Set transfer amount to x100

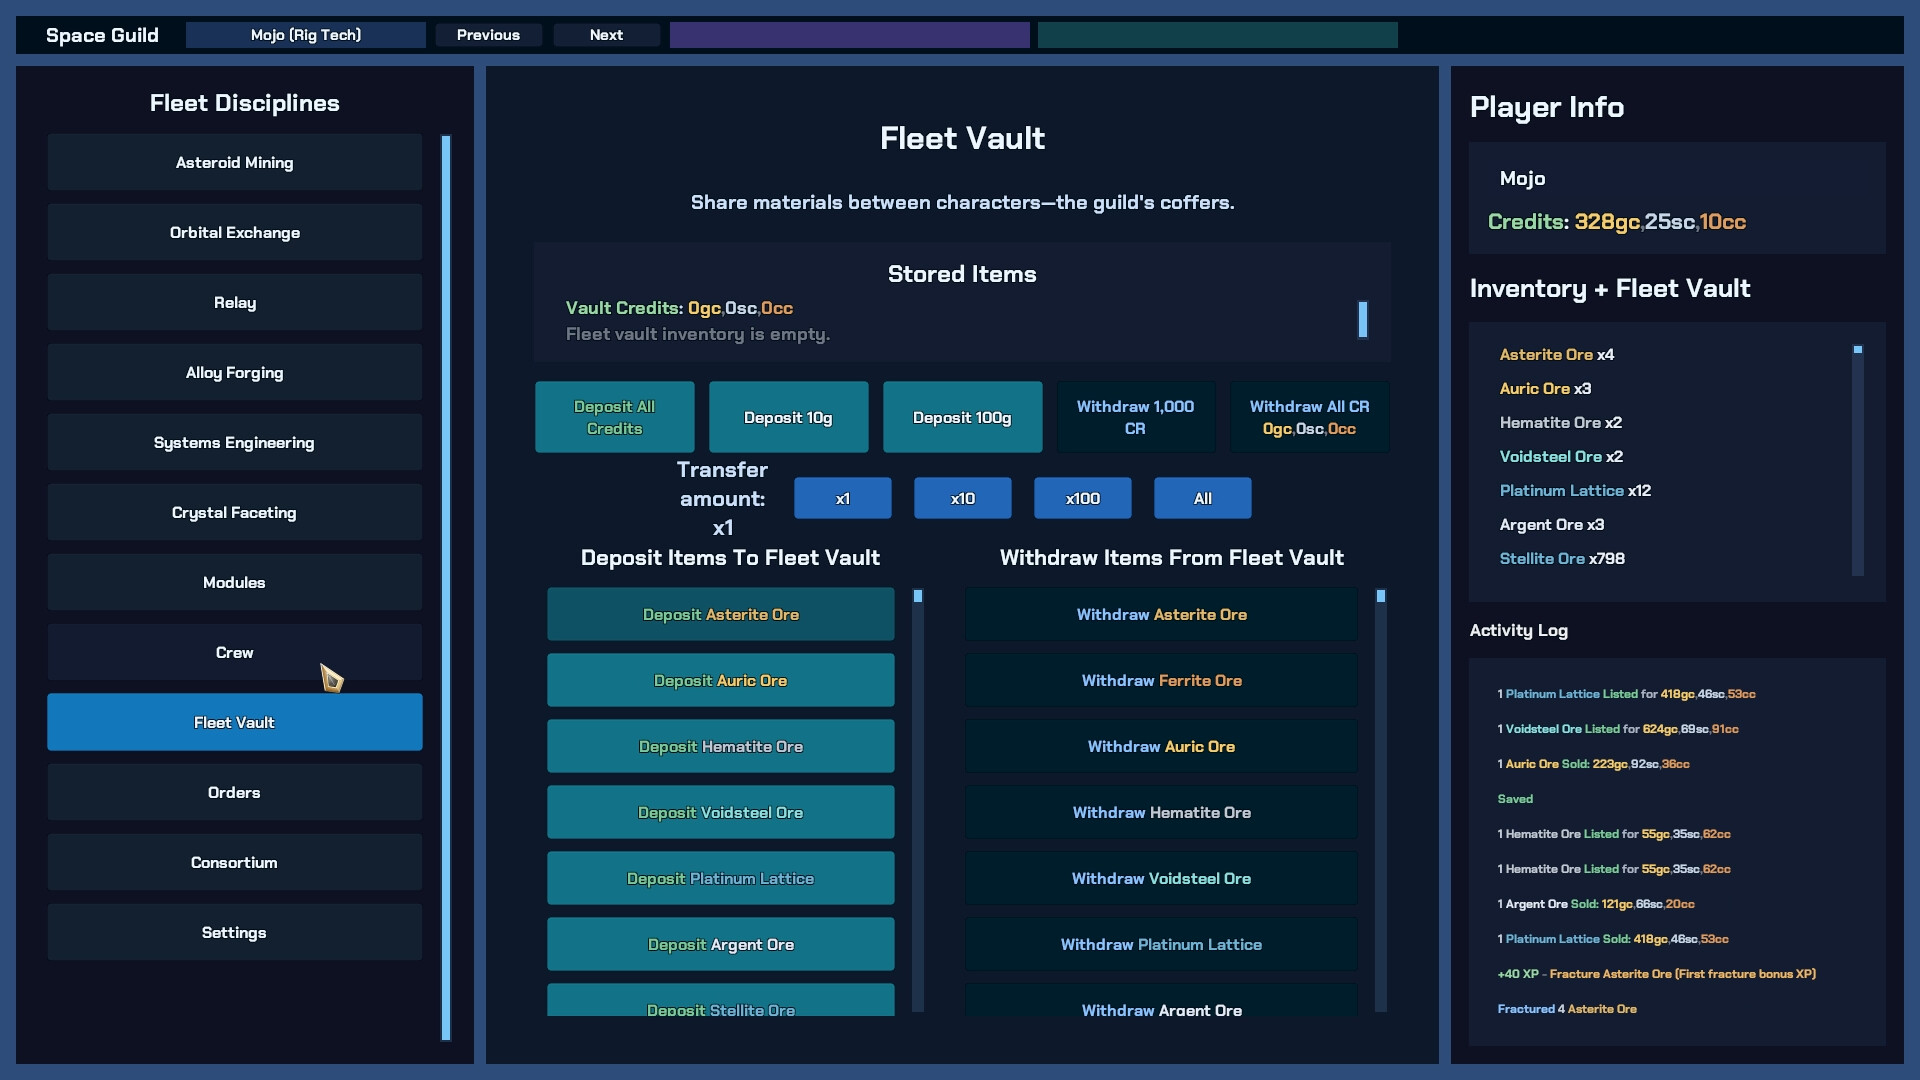[1082, 498]
